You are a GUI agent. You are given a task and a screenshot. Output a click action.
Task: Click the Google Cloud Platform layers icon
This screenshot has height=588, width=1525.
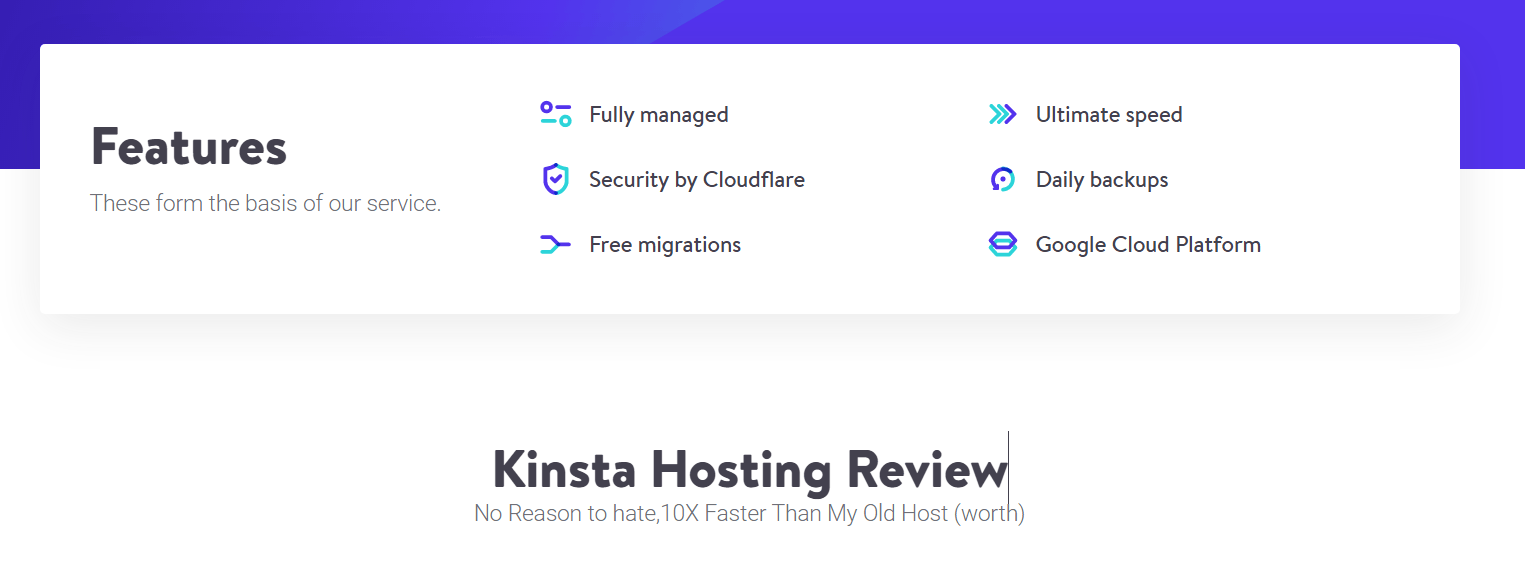[x=1002, y=244]
